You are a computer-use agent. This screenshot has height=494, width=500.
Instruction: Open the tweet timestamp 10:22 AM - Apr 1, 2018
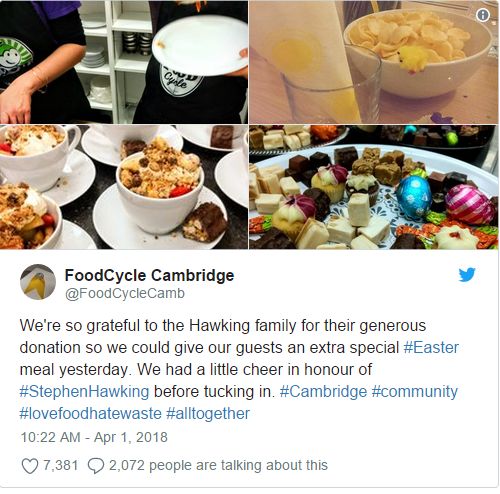(x=94, y=437)
